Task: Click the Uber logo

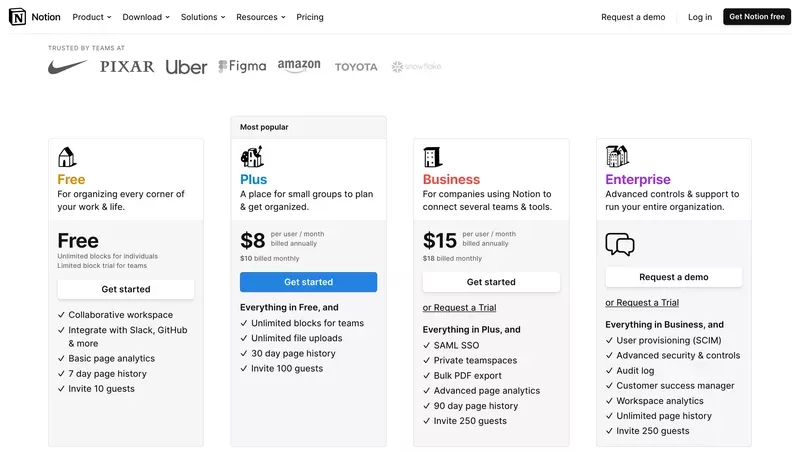Action: (x=186, y=67)
